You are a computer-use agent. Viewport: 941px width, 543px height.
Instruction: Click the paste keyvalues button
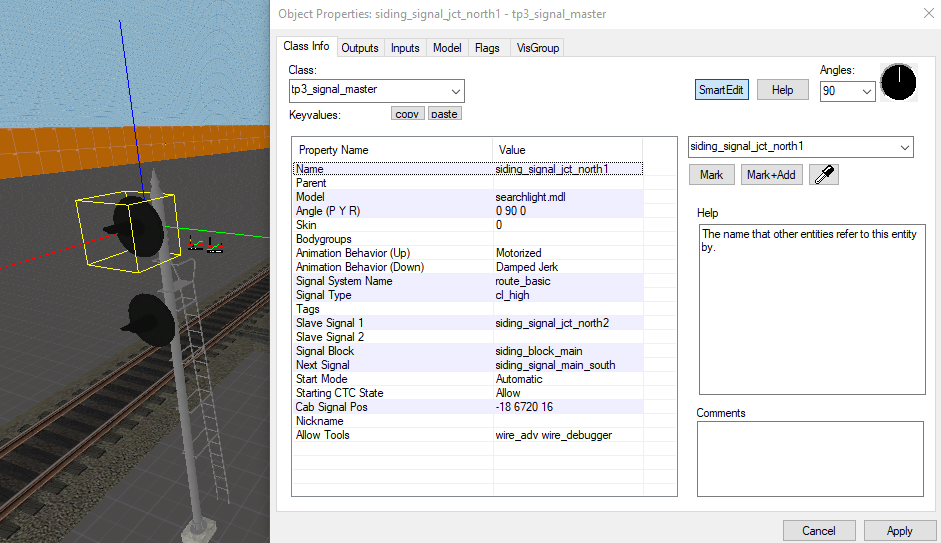[x=444, y=114]
